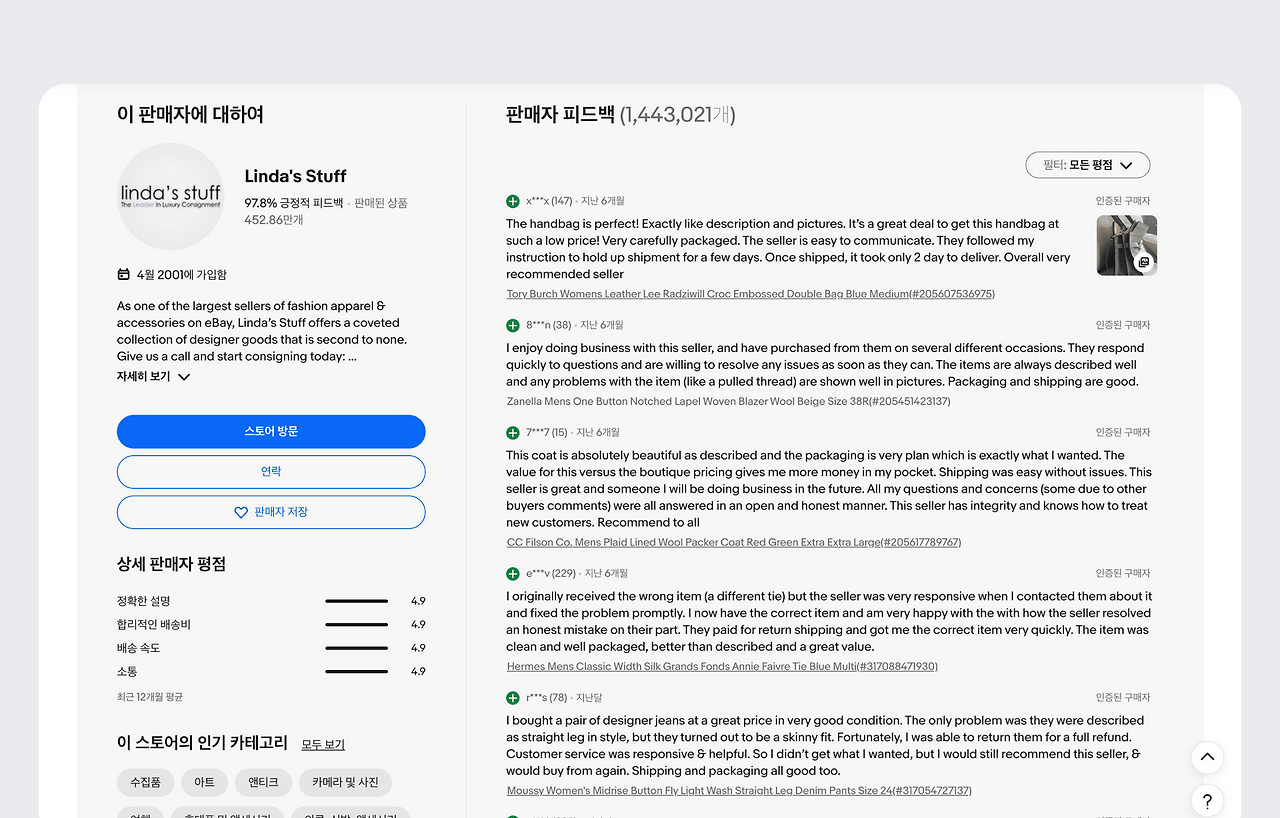
Task: Expand 자세히 보기 in the seller description
Action: [x=153, y=377]
